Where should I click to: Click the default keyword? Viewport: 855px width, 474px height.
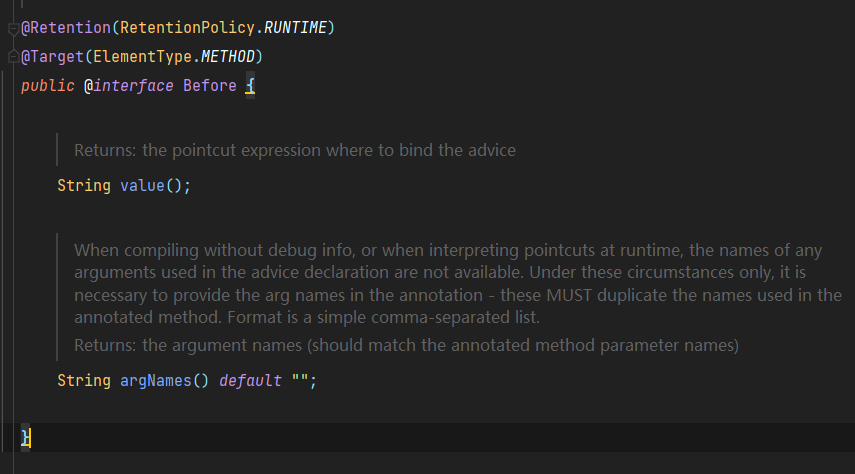click(x=250, y=381)
